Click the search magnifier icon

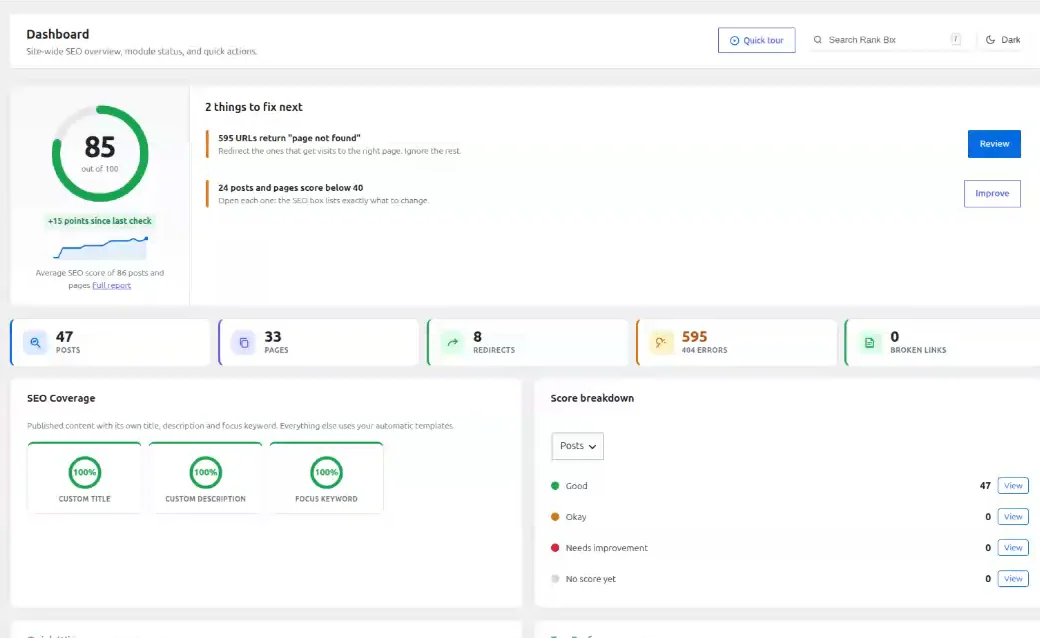[x=818, y=40]
